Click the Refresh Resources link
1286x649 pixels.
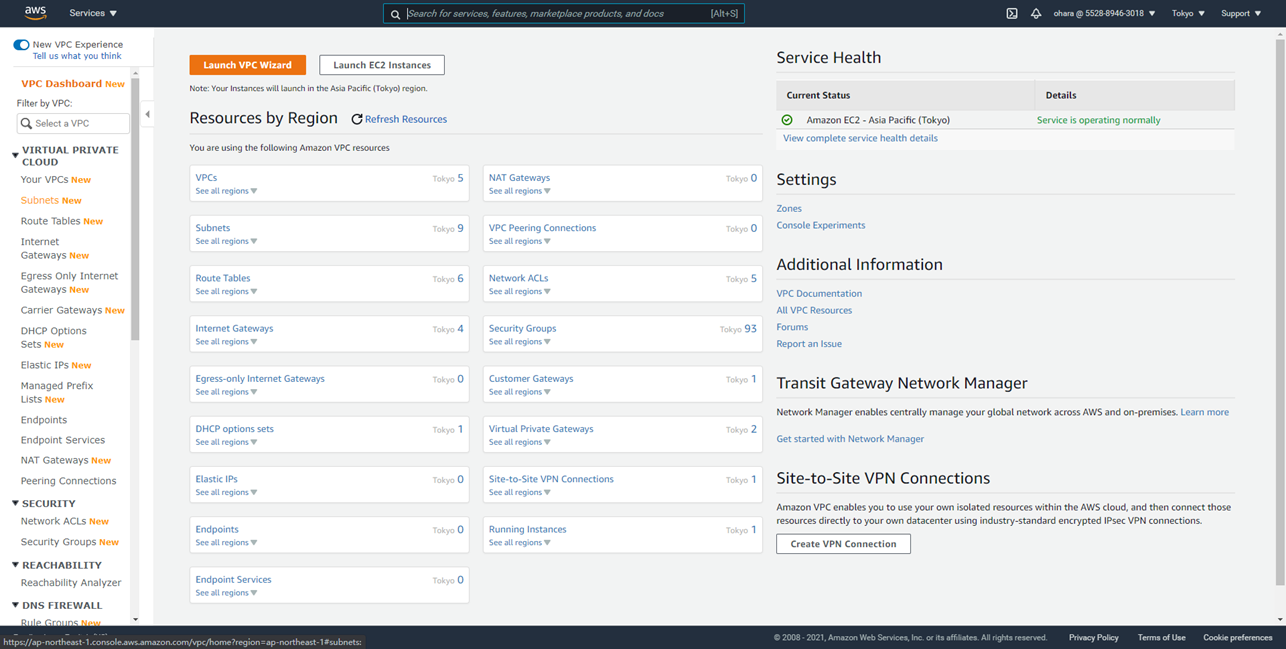(x=406, y=119)
